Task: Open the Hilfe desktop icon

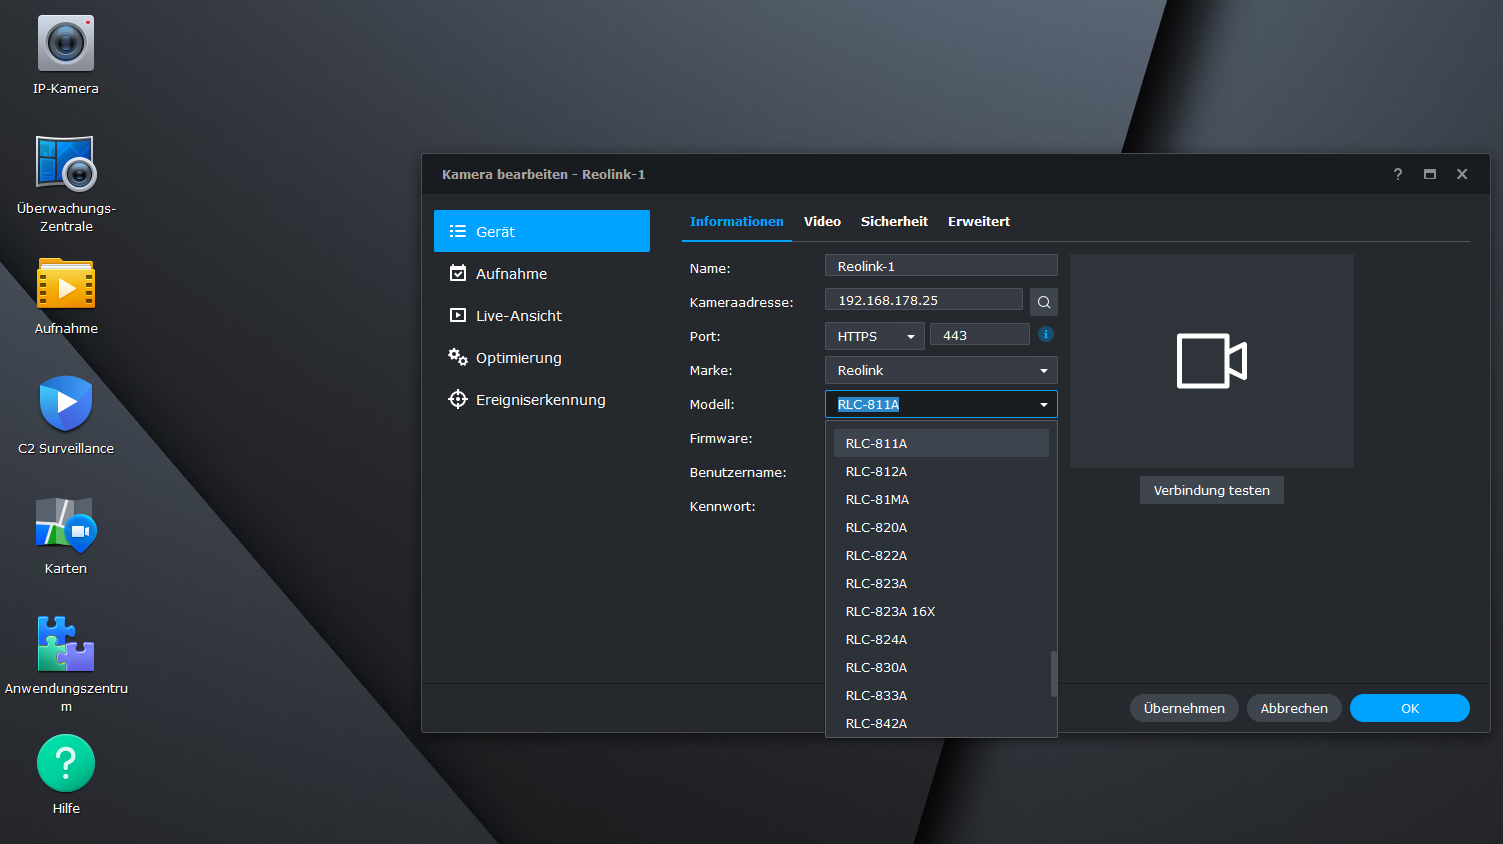Action: 66,763
